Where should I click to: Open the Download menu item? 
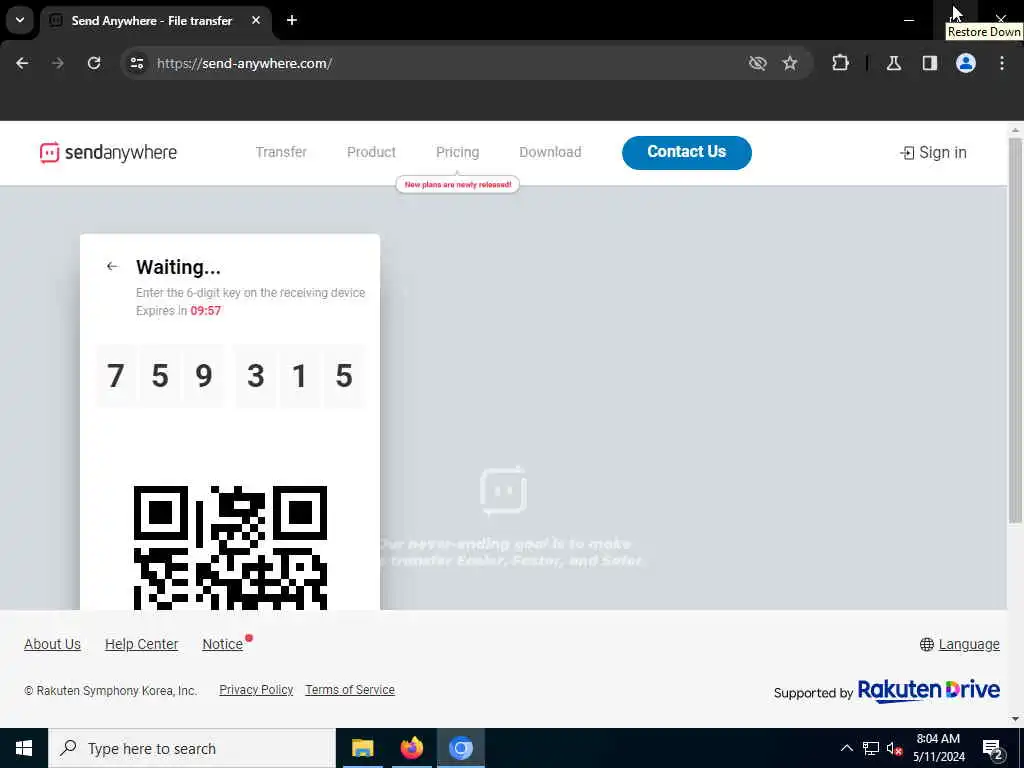click(550, 152)
